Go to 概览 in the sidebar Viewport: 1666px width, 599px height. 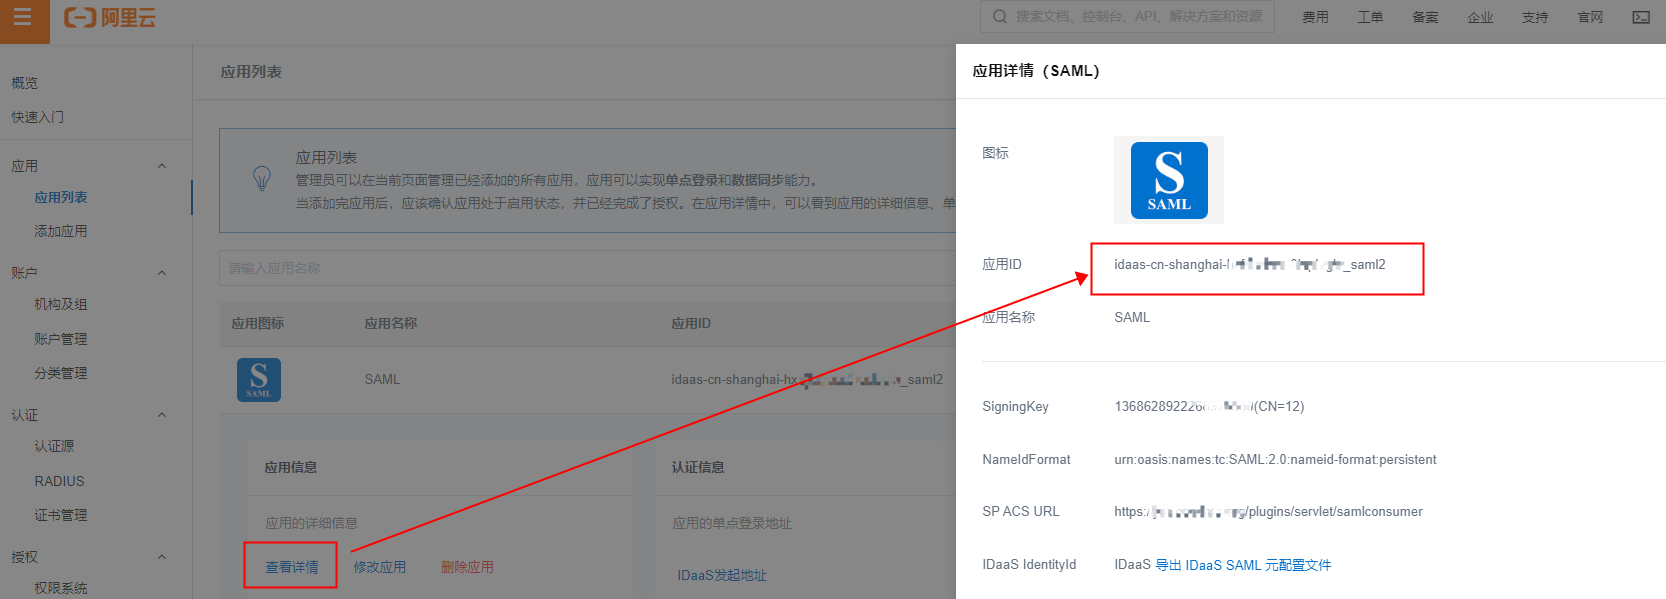tap(25, 83)
